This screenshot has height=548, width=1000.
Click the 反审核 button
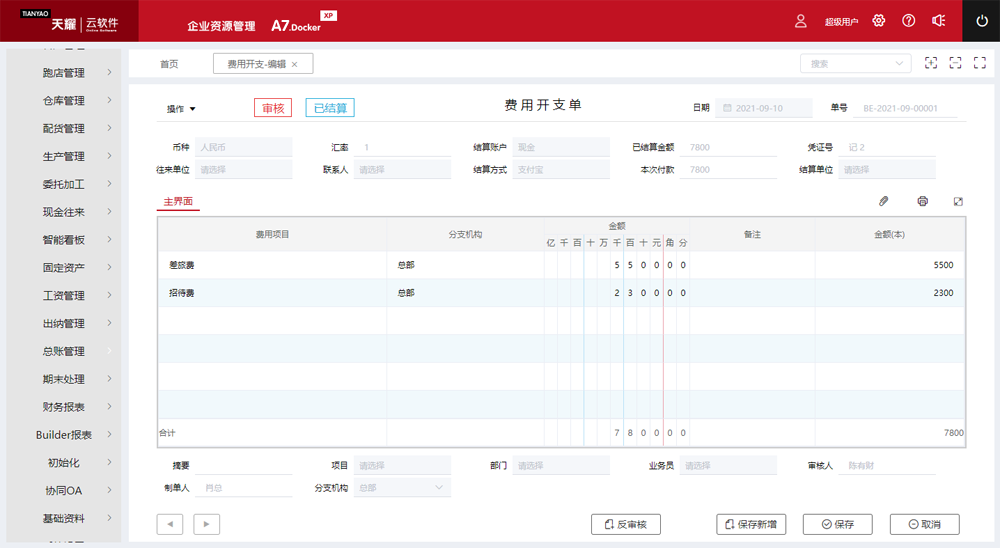[626, 524]
